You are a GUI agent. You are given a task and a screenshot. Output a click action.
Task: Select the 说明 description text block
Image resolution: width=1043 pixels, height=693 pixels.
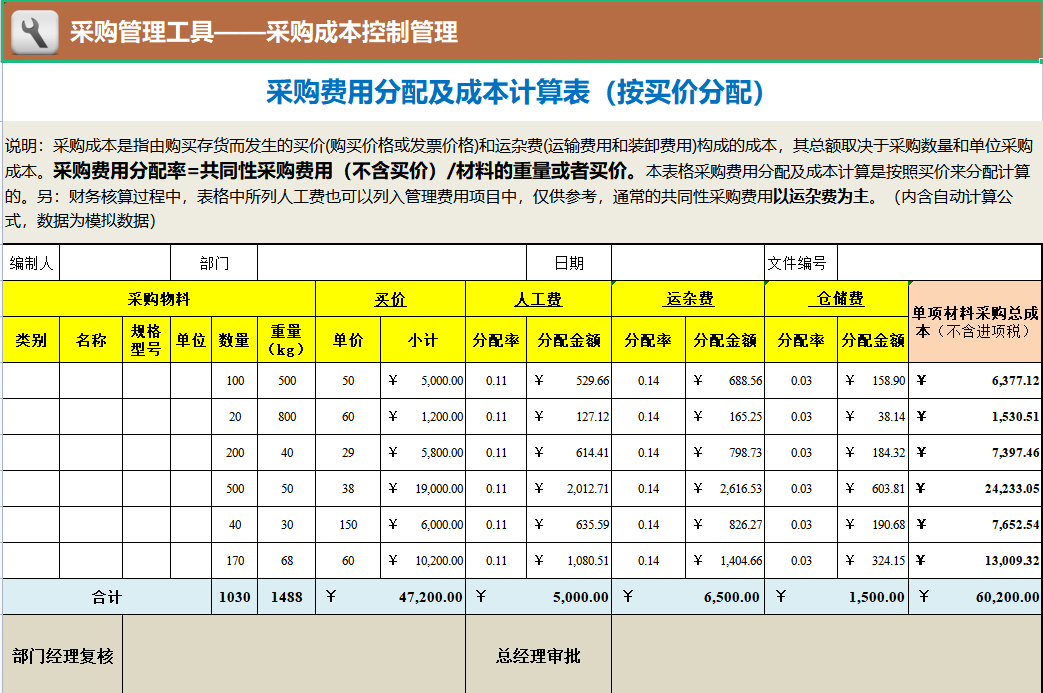pos(520,177)
